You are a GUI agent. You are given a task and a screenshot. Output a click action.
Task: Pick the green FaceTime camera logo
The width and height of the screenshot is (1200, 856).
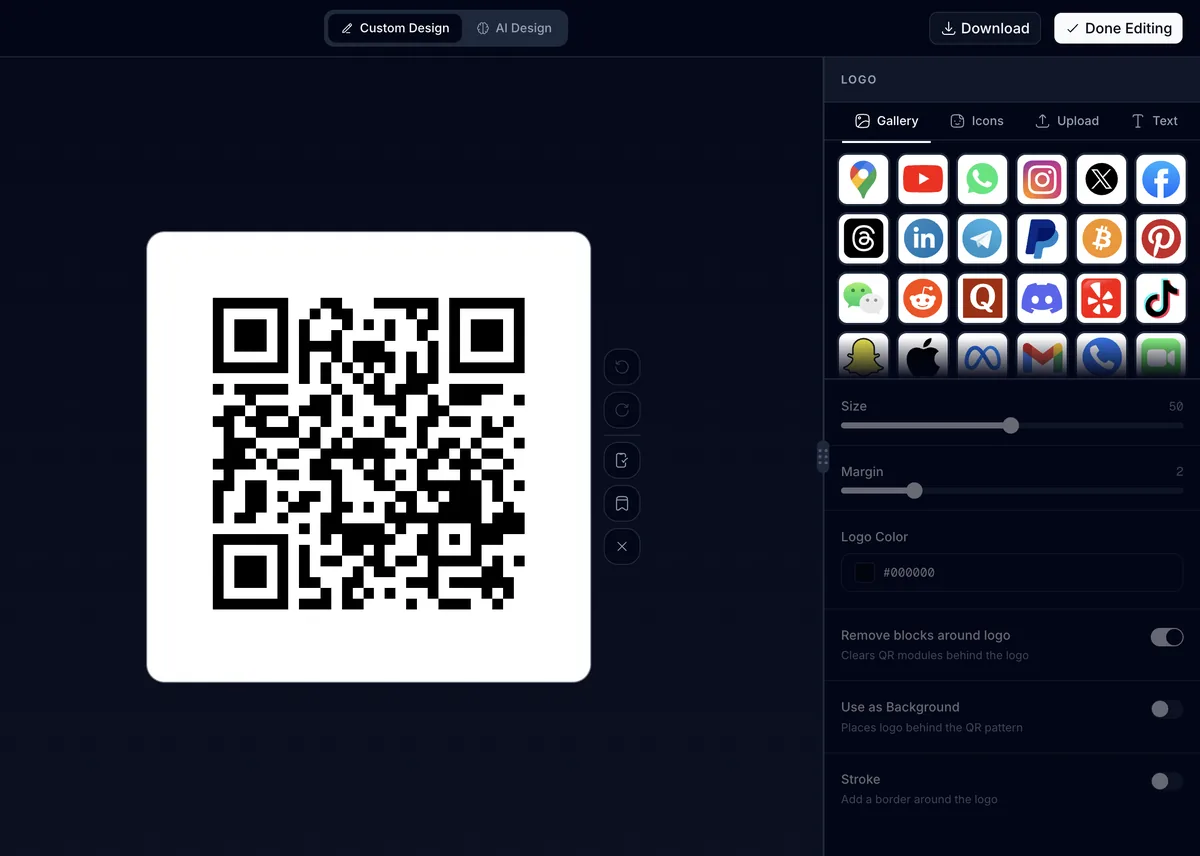pos(1161,355)
